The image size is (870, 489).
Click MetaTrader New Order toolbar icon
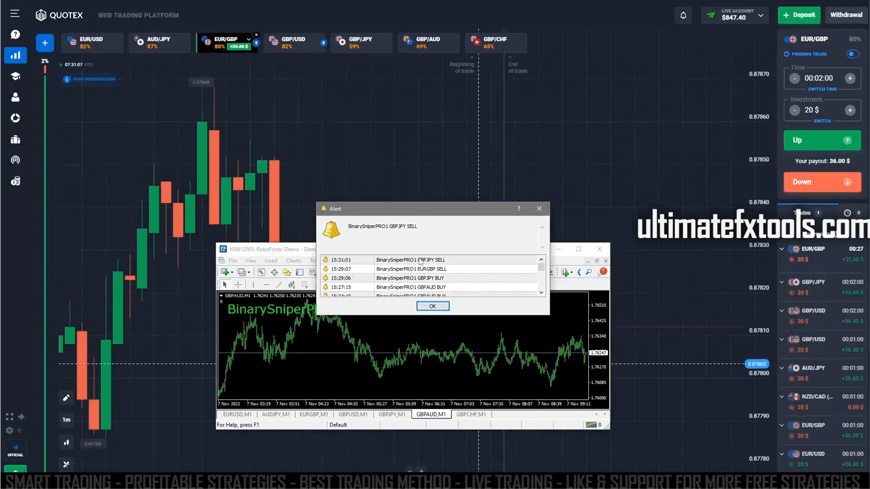click(x=225, y=272)
